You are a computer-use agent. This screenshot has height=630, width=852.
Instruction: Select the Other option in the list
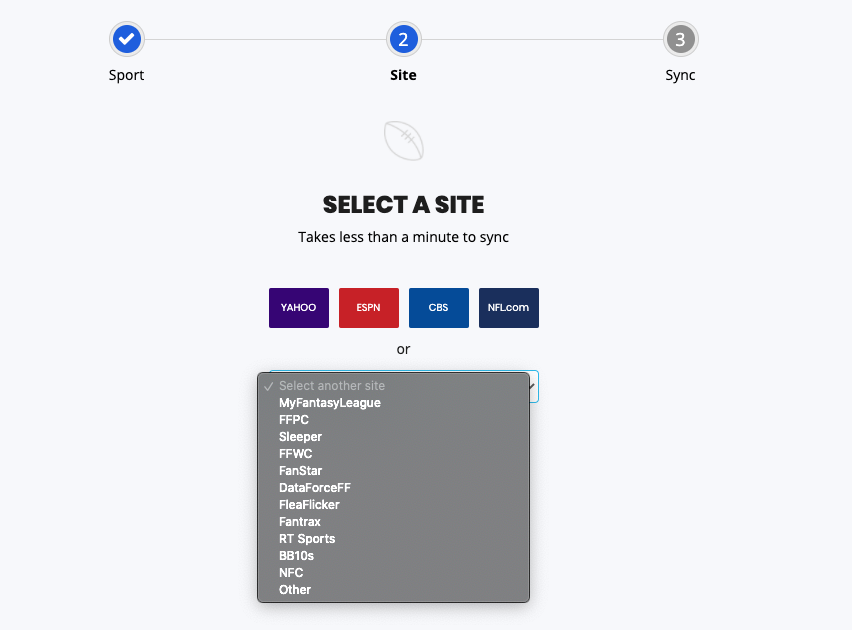pos(393,590)
